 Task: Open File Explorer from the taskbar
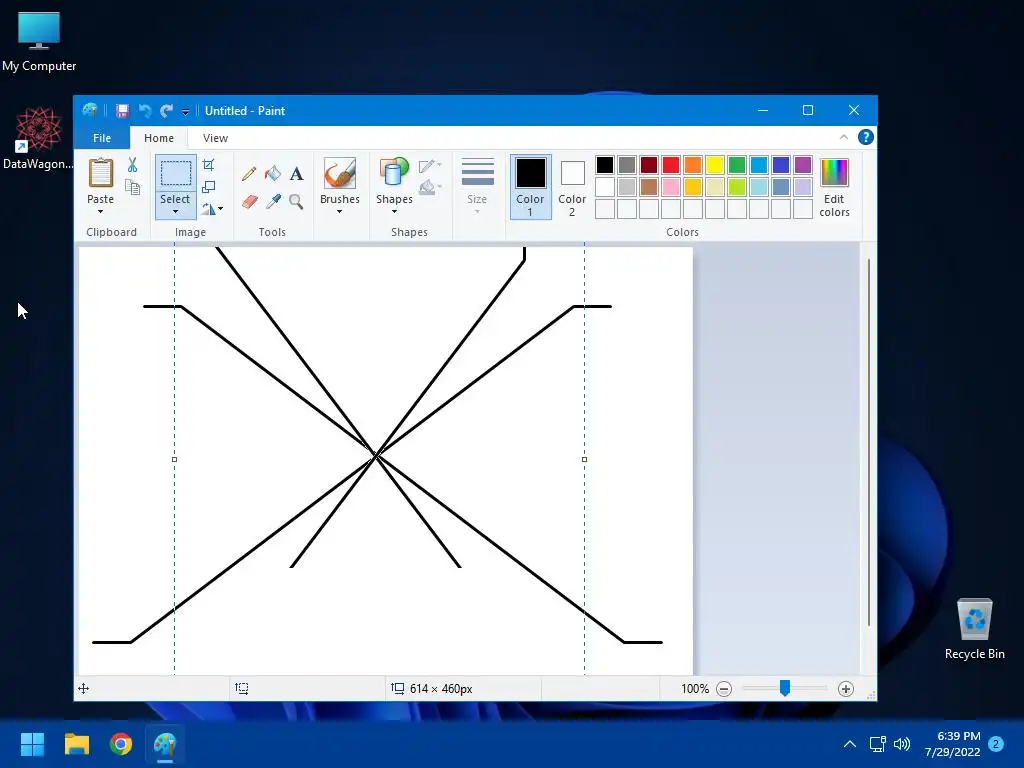point(76,744)
